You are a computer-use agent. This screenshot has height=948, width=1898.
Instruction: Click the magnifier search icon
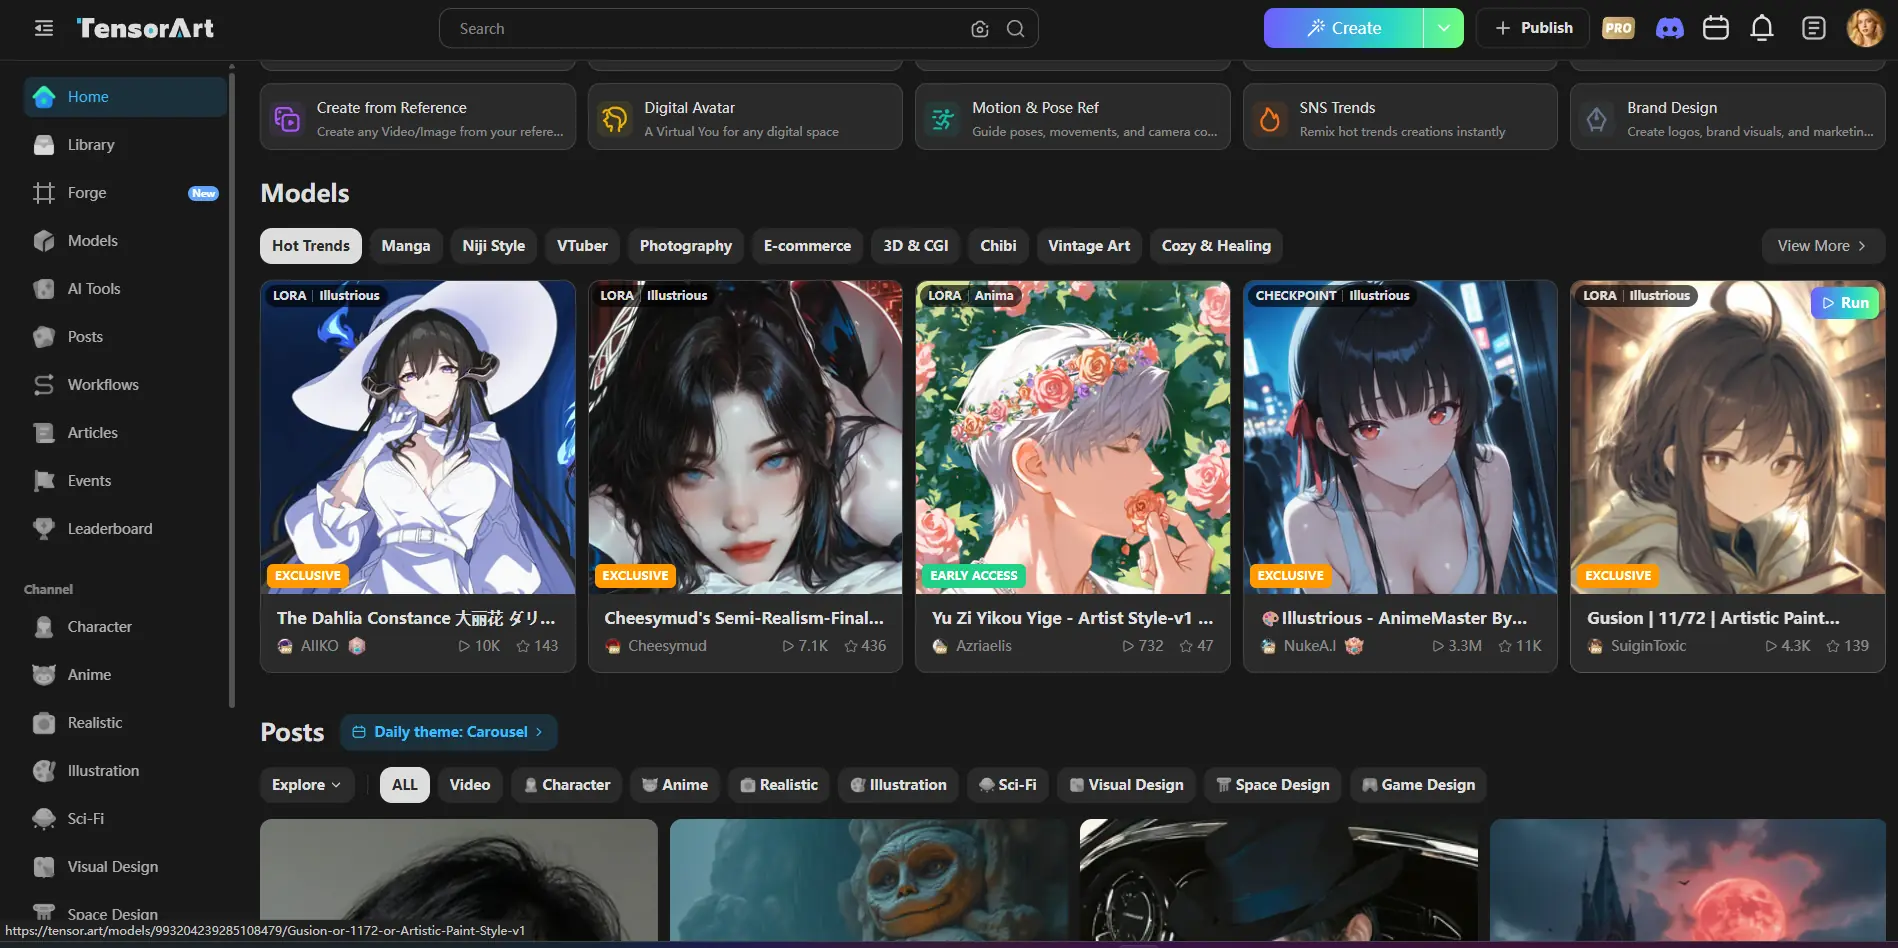[x=1015, y=29]
